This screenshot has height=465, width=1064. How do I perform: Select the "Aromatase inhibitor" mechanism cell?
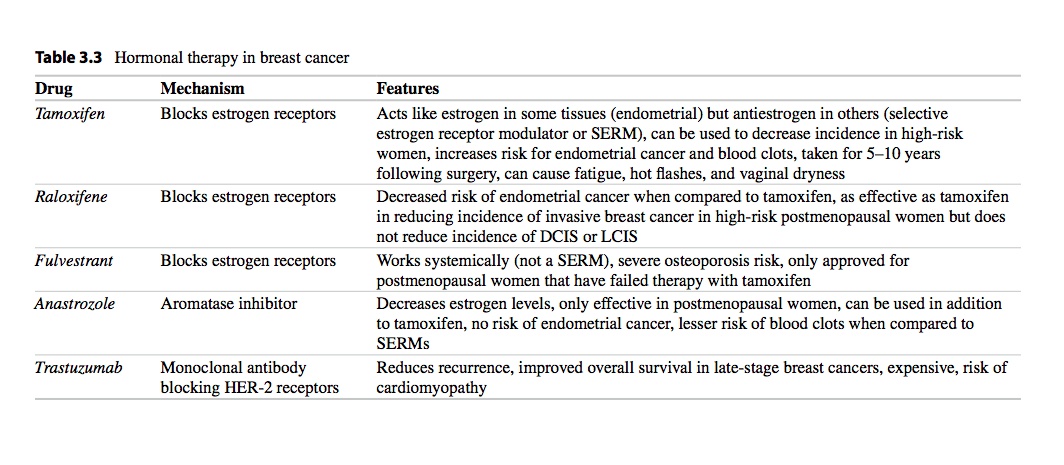229,303
